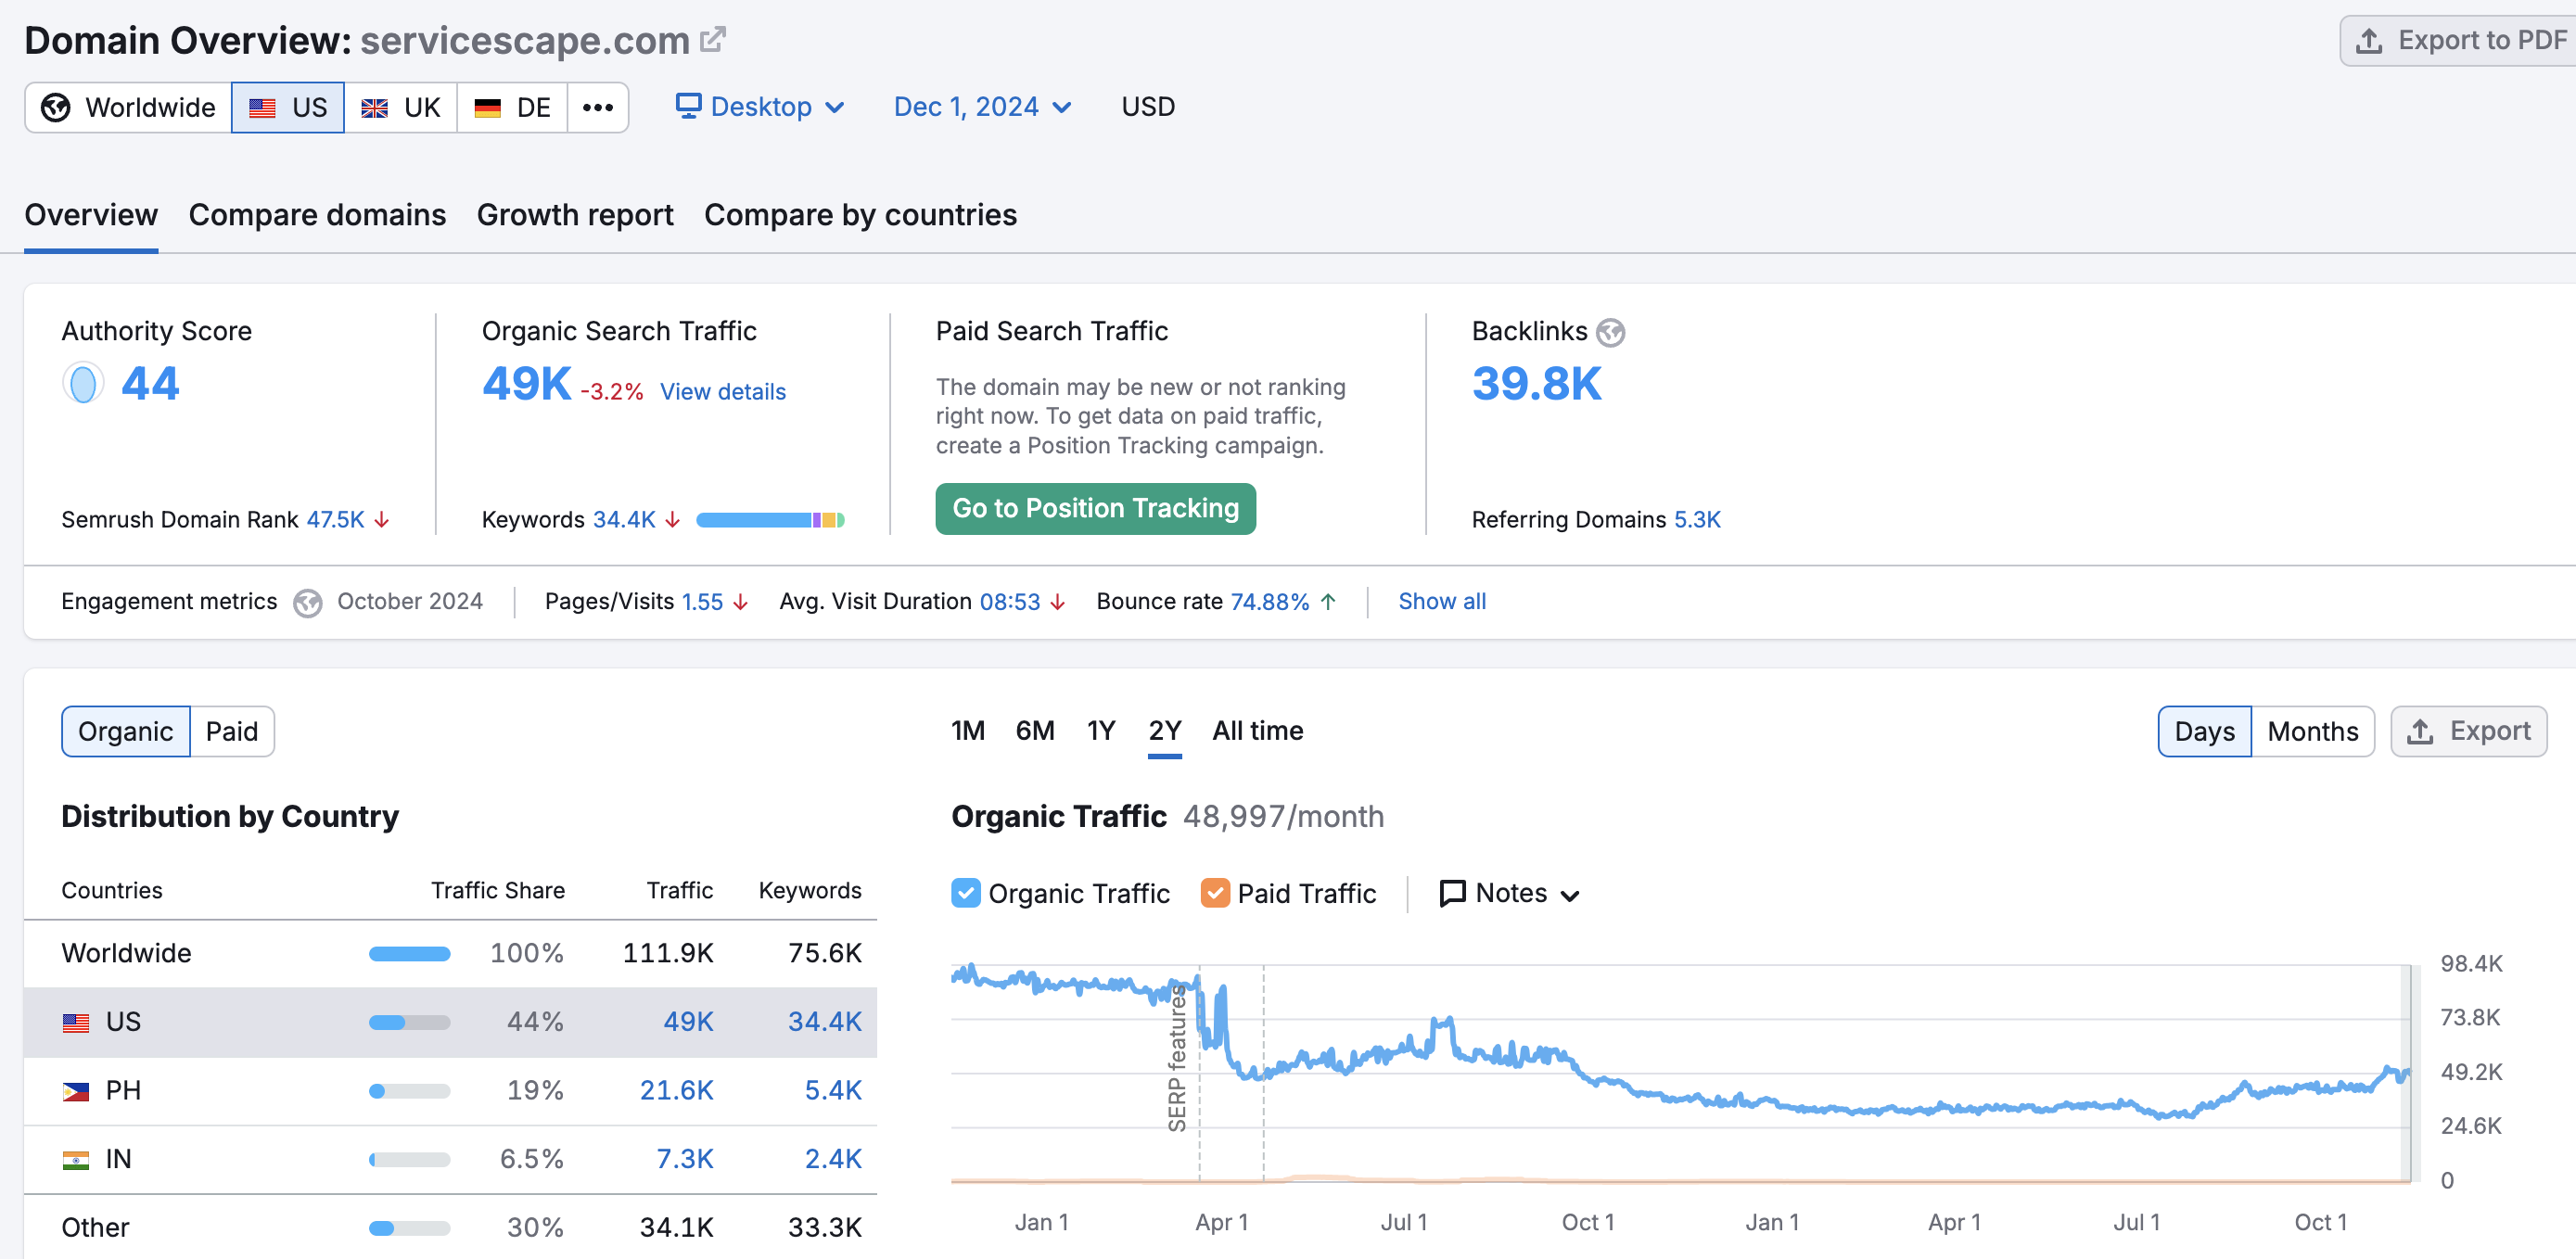The height and width of the screenshot is (1259, 2576).
Task: Switch chart granularity to Months
Action: tap(2312, 731)
